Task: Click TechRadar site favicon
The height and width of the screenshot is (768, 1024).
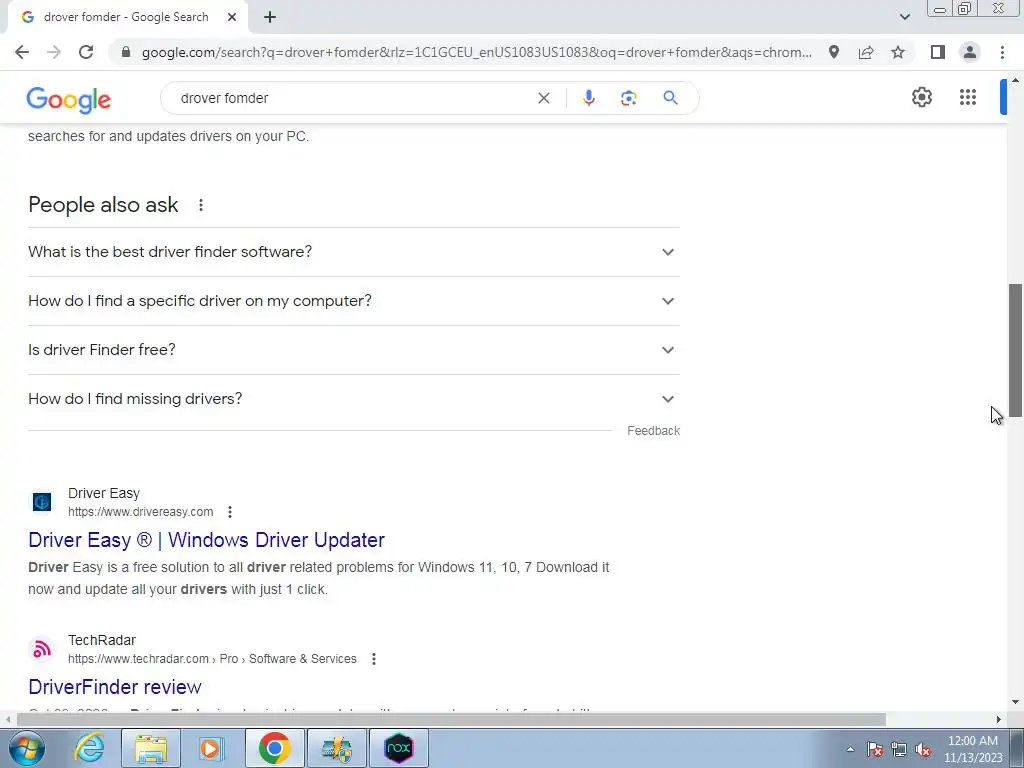Action: click(x=42, y=649)
